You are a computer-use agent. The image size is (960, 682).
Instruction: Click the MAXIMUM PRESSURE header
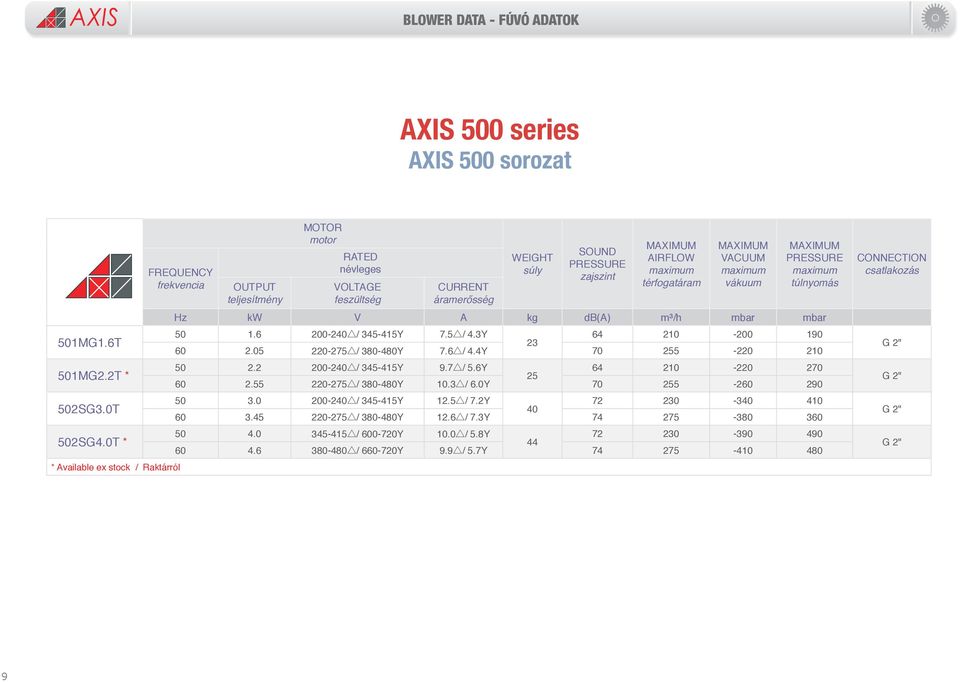(814, 264)
